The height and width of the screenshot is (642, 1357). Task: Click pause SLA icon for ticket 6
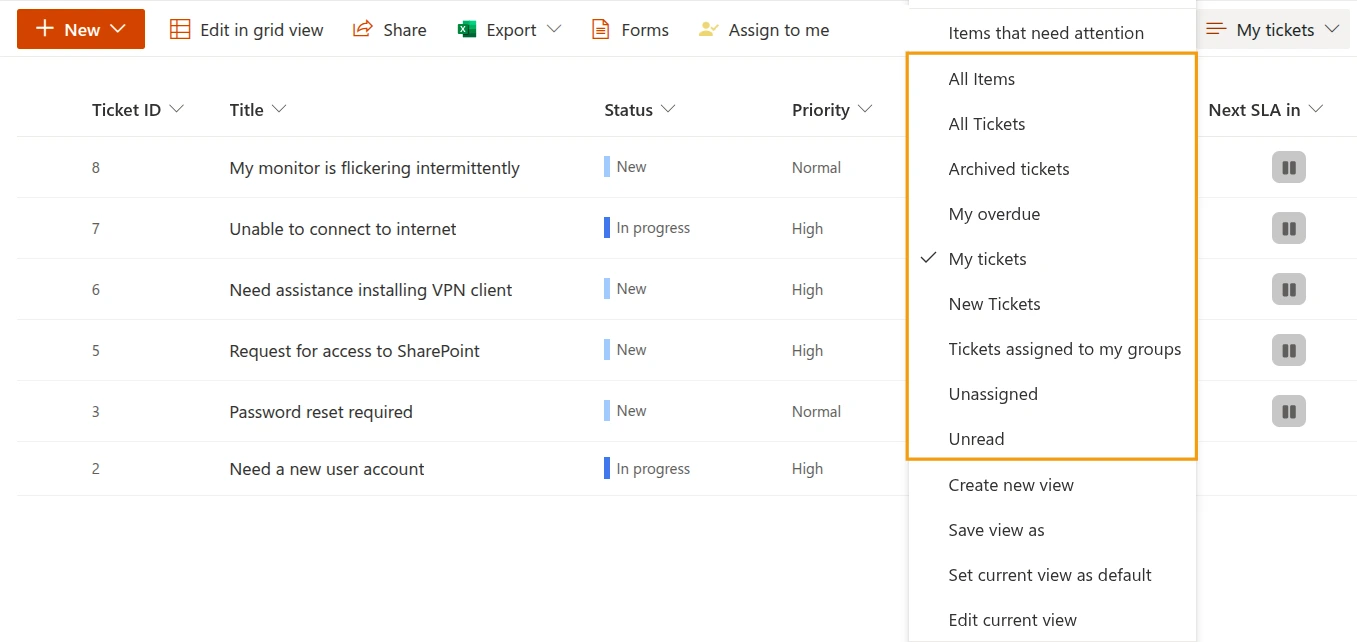pos(1289,290)
